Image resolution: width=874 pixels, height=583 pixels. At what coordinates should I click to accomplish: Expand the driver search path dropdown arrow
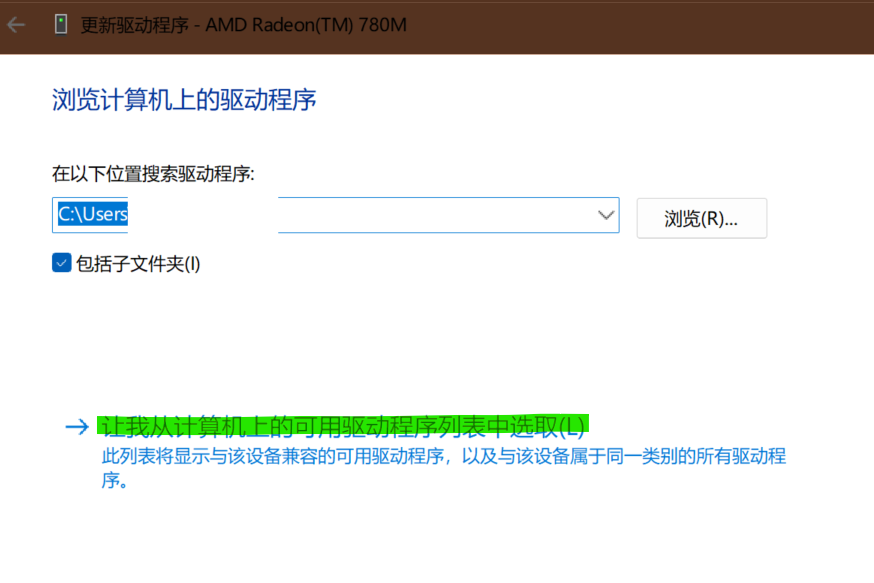click(x=606, y=215)
